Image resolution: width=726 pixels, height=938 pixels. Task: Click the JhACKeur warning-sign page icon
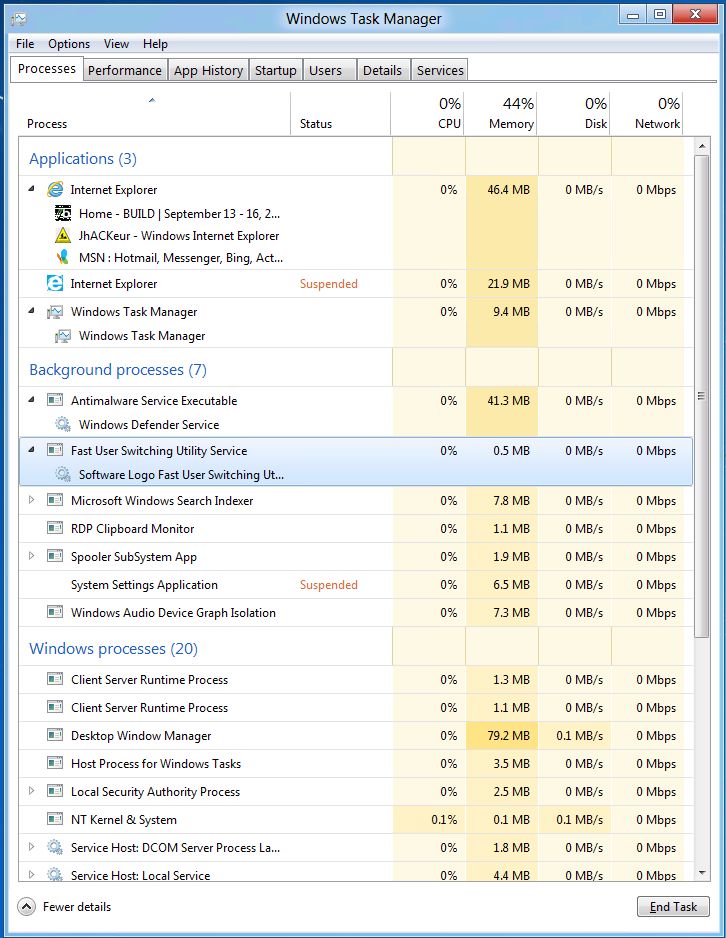(x=63, y=236)
